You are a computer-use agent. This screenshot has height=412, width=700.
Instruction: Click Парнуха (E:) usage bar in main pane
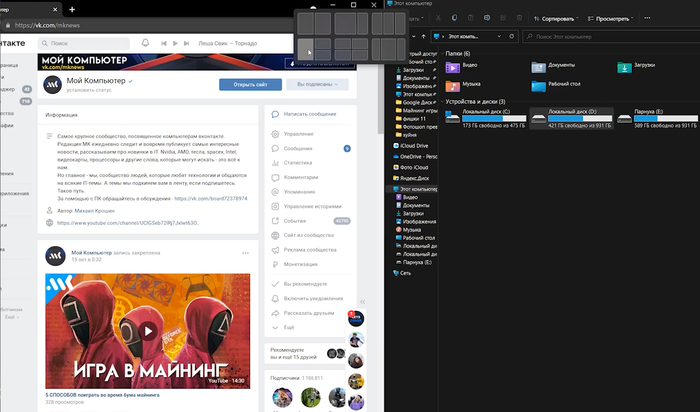666,119
